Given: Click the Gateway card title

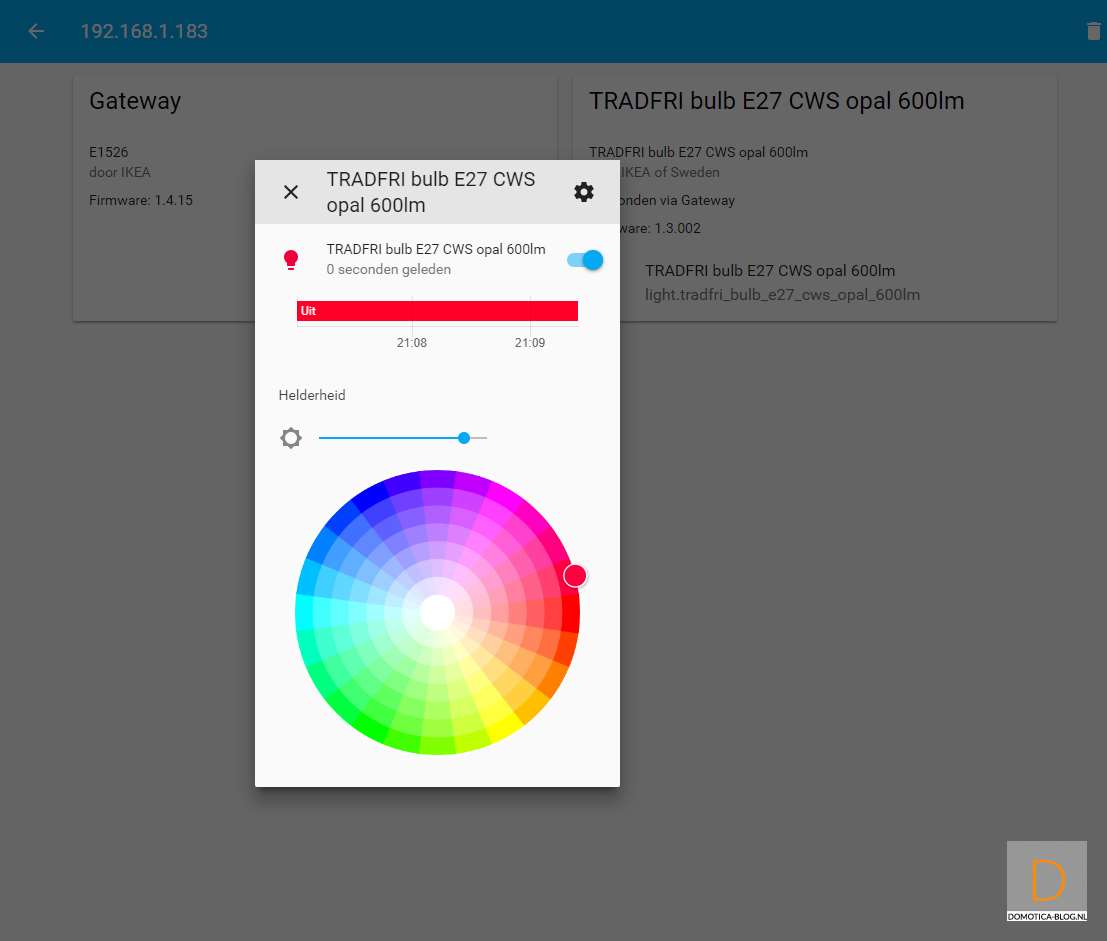Looking at the screenshot, I should tap(135, 101).
